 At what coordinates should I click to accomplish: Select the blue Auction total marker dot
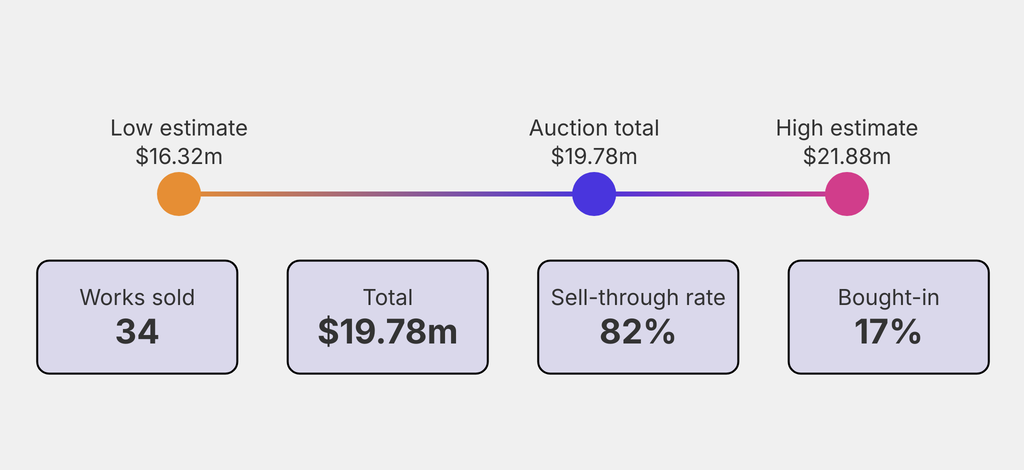(x=594, y=194)
